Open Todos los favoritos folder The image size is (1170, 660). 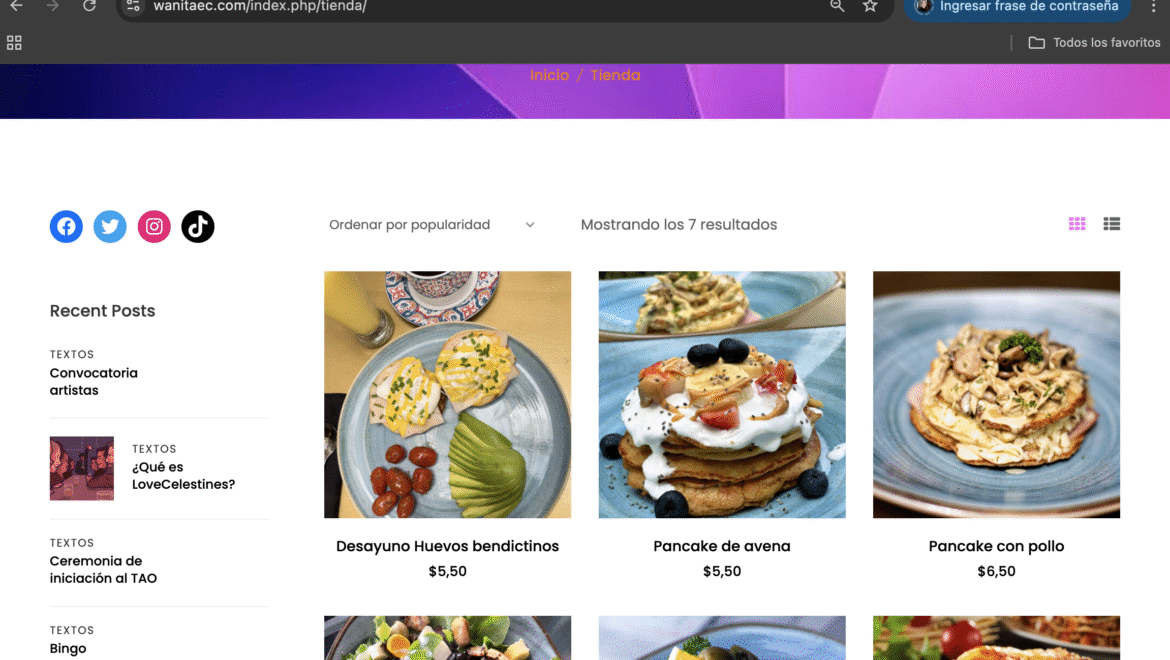coord(1095,43)
